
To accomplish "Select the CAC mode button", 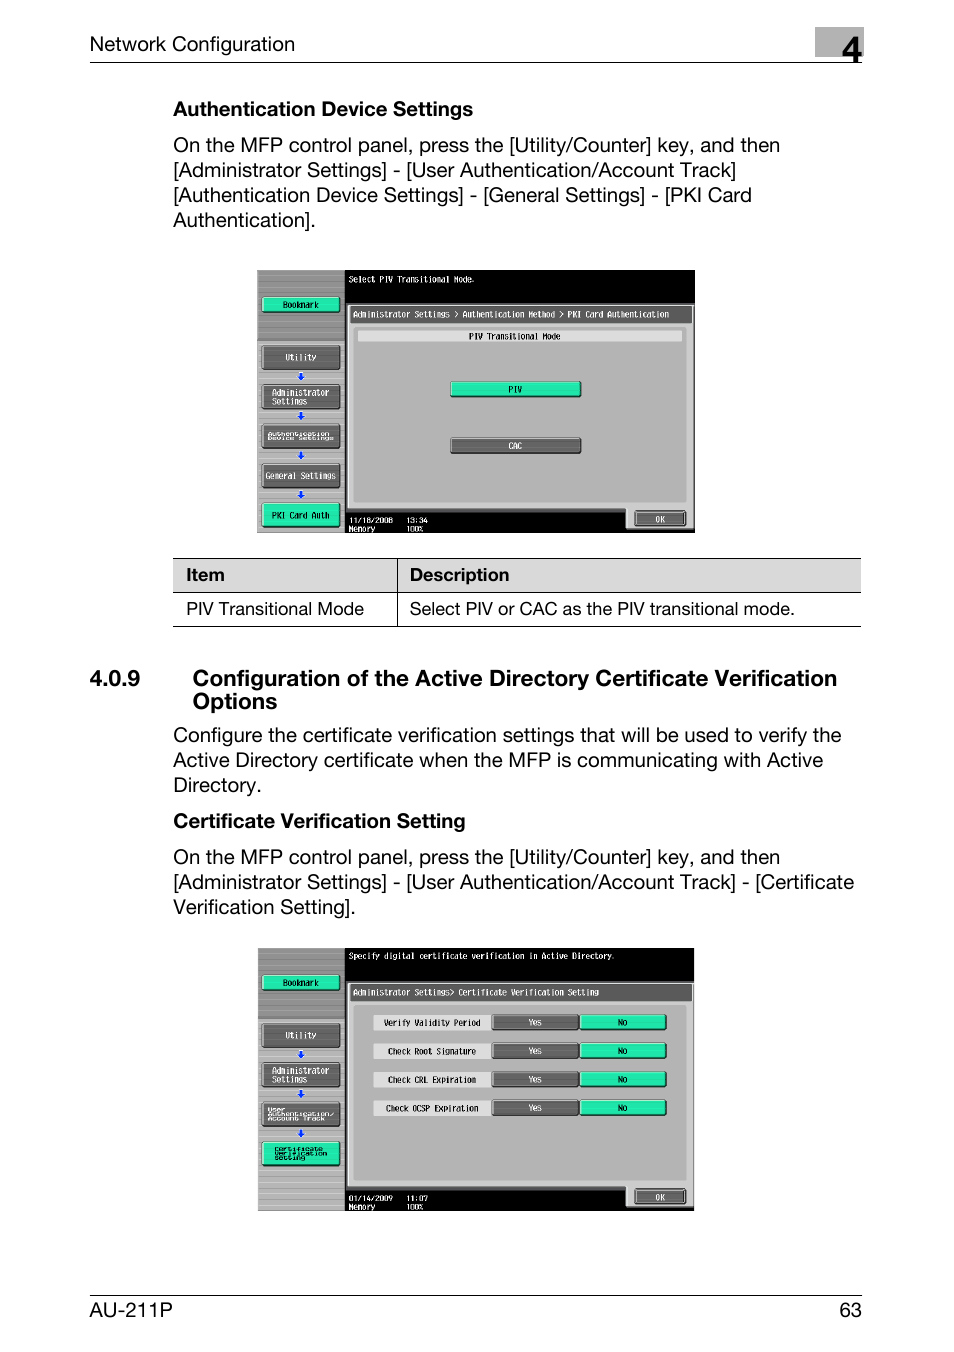I will click(x=515, y=446).
